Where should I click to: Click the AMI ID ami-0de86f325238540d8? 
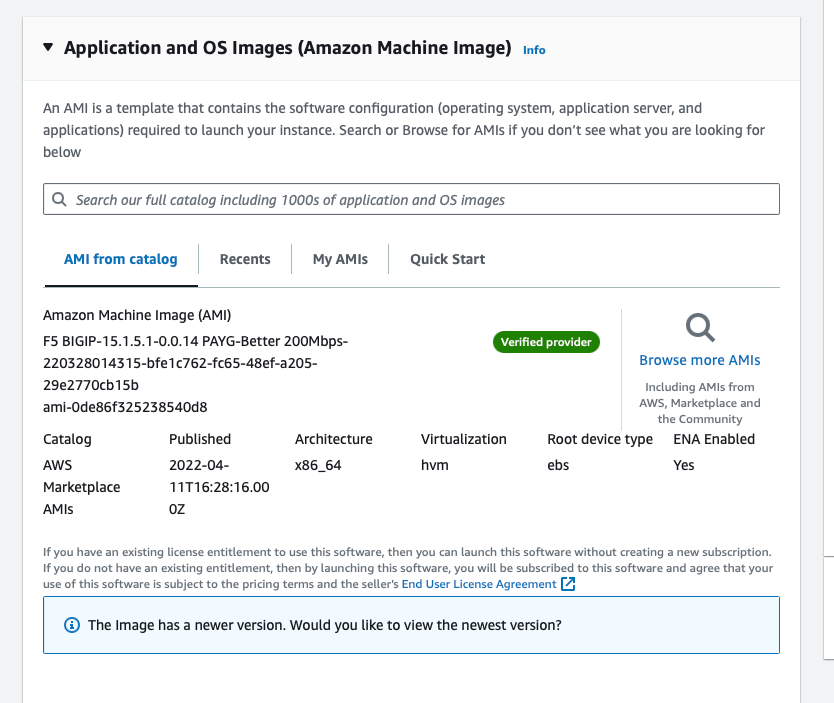125,407
